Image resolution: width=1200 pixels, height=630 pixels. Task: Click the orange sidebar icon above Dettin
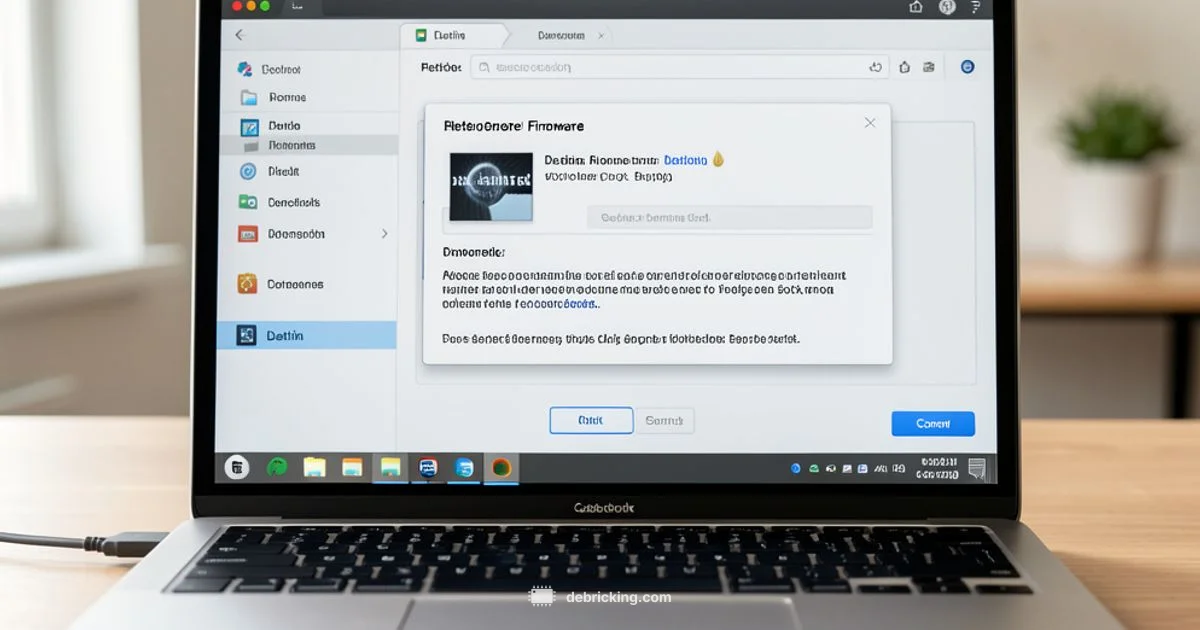click(247, 284)
